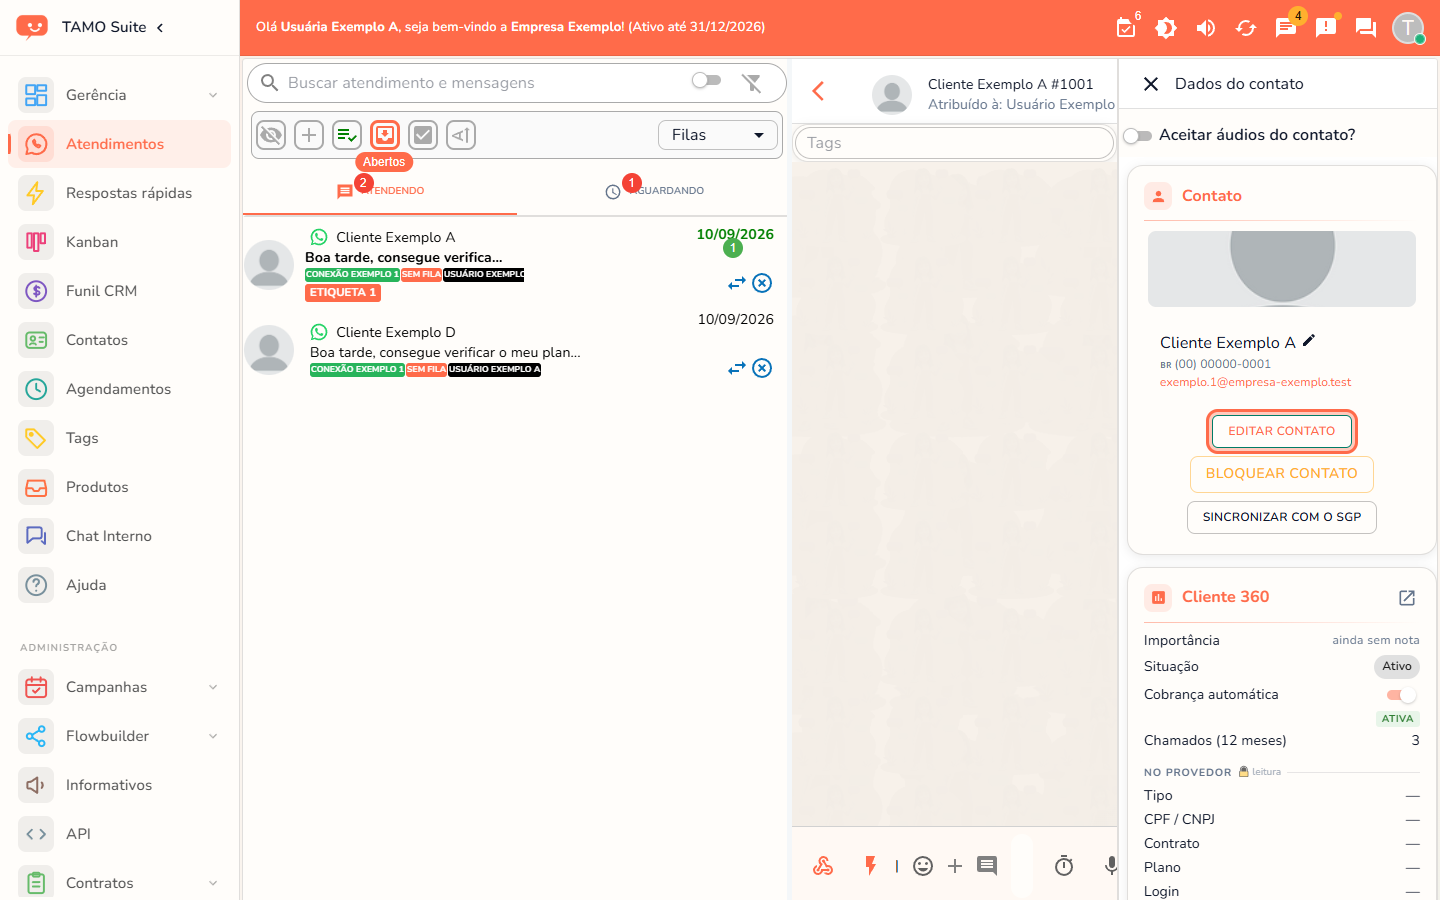Image resolution: width=1440 pixels, height=900 pixels.
Task: Toggle Cobrança automática switch
Action: tap(1402, 695)
